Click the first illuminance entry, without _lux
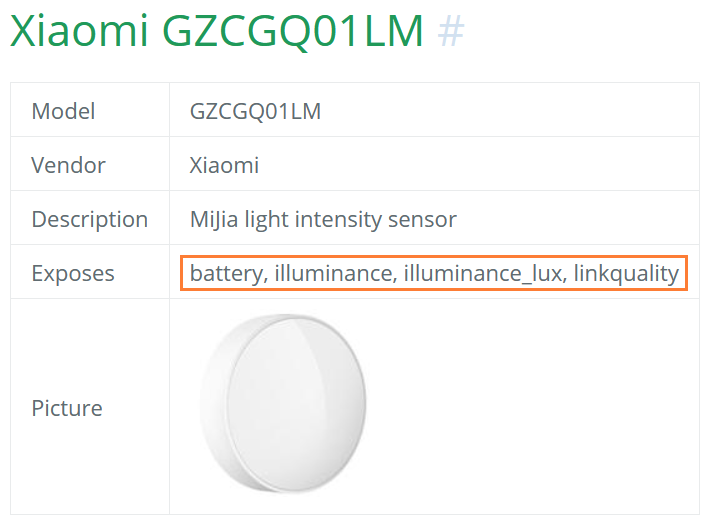This screenshot has width=704, height=519. point(334,273)
